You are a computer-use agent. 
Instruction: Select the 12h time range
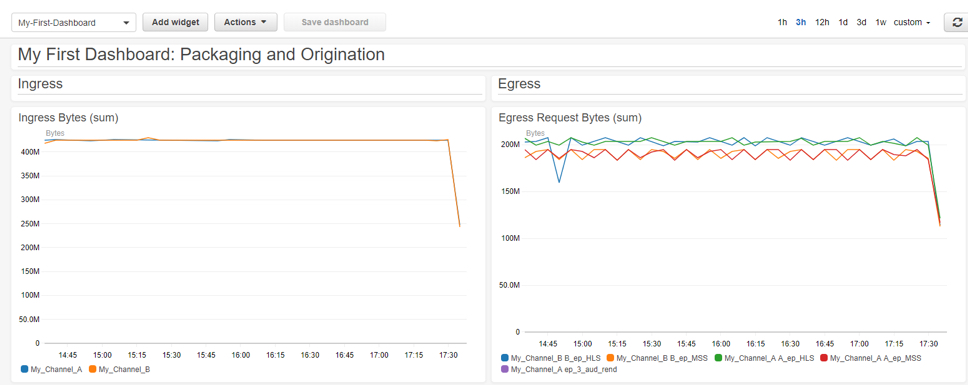pyautogui.click(x=822, y=22)
